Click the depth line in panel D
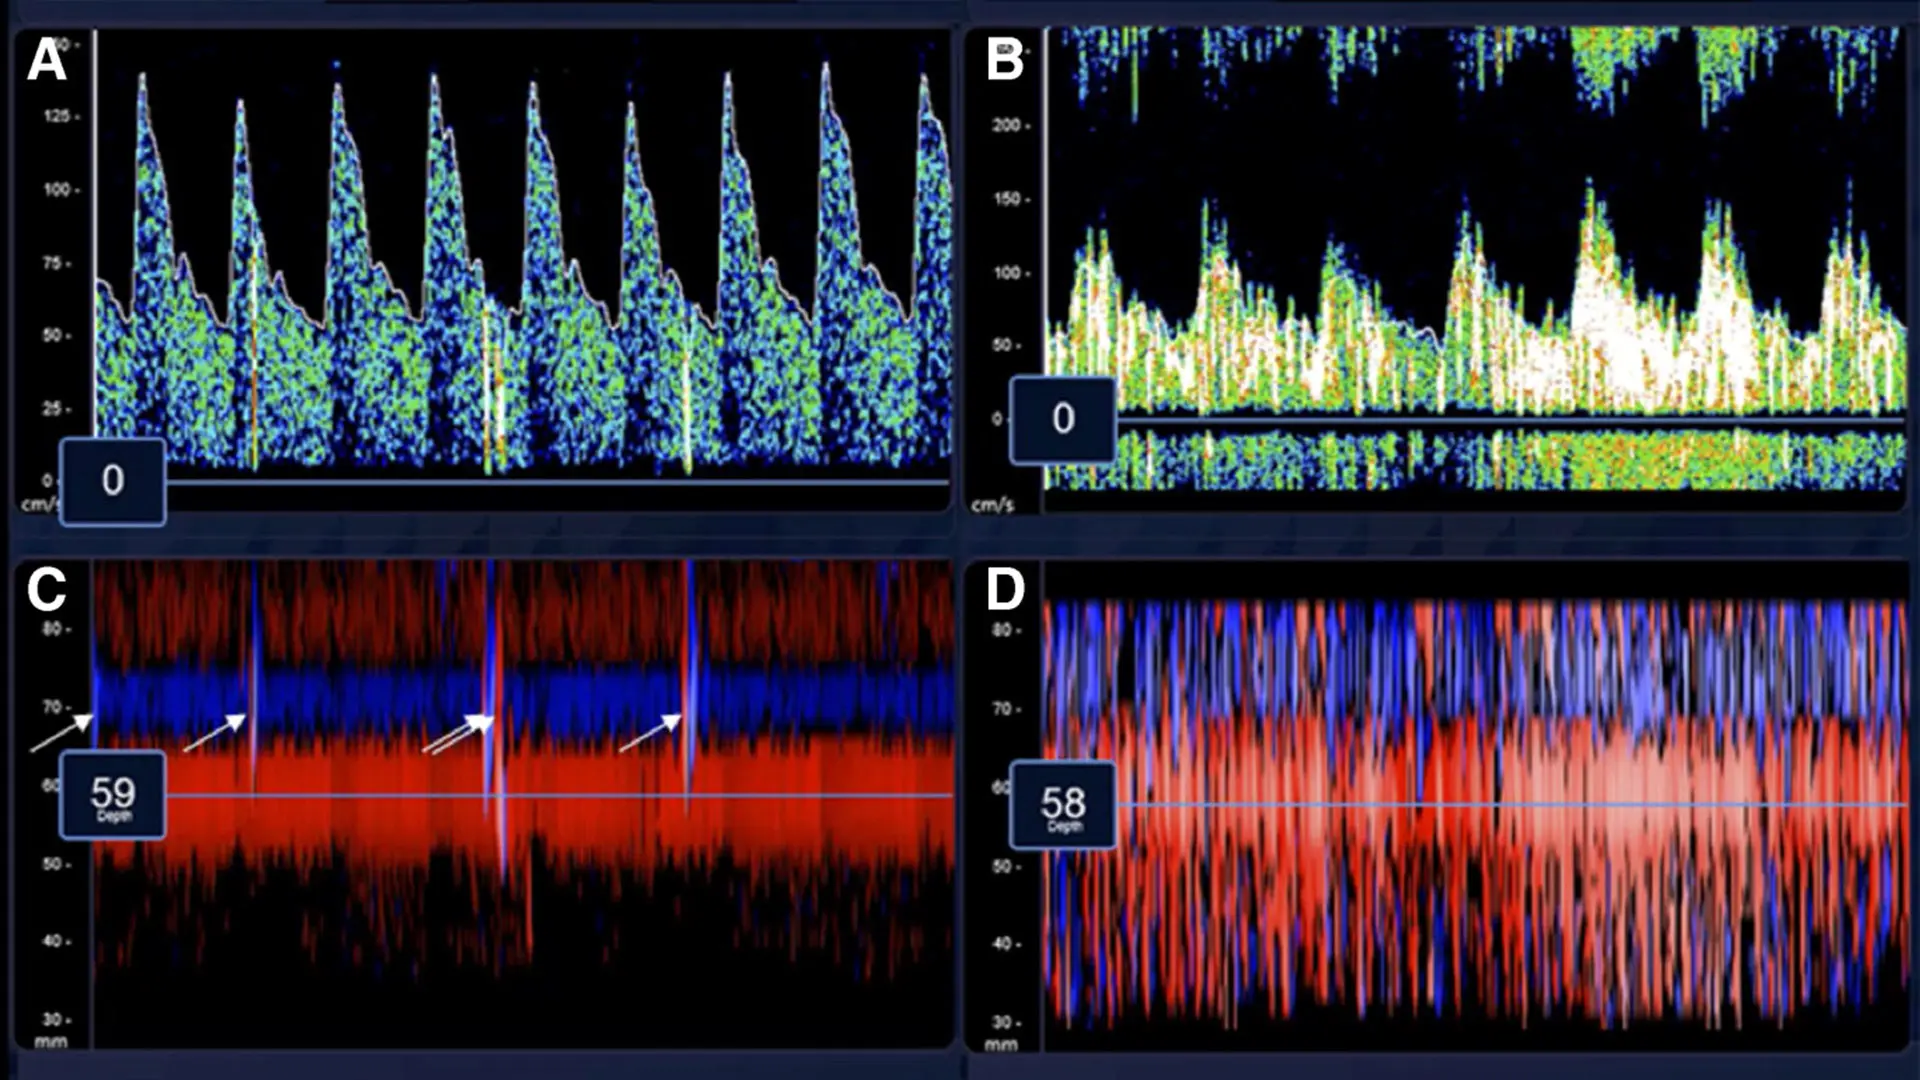1920x1080 pixels. 1500,805
